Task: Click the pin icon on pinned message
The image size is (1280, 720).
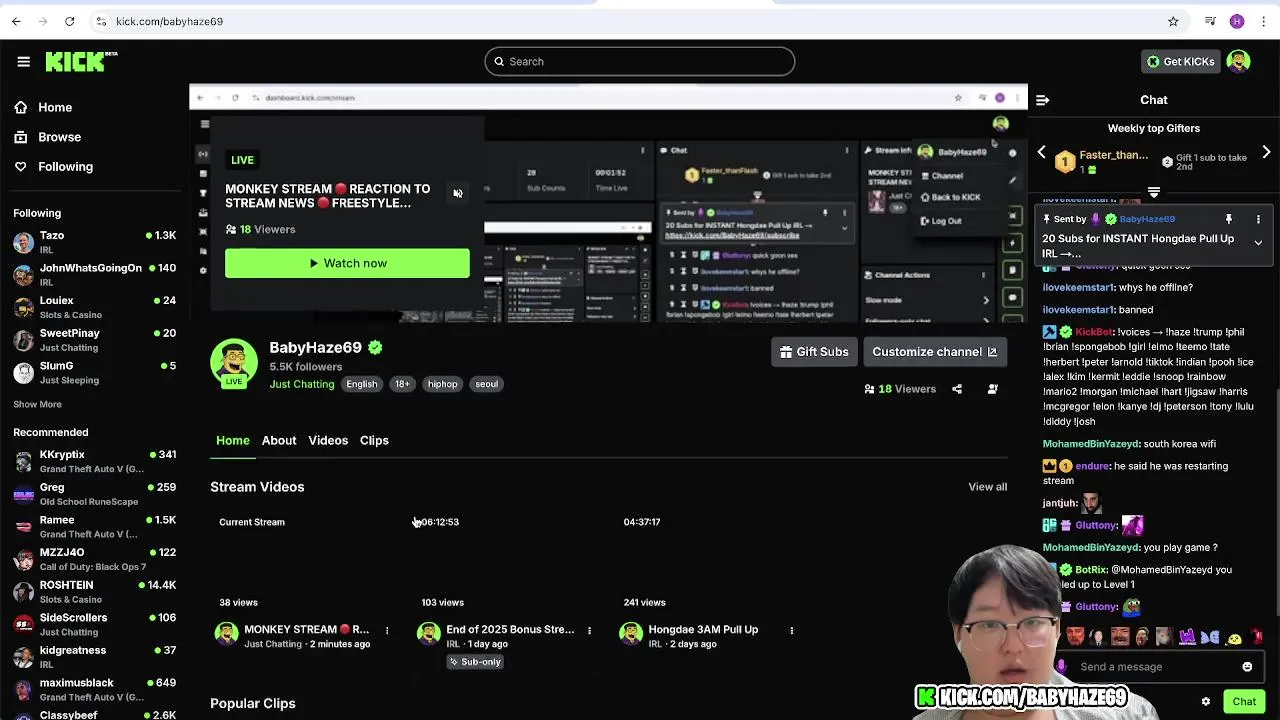Action: coord(1229,219)
